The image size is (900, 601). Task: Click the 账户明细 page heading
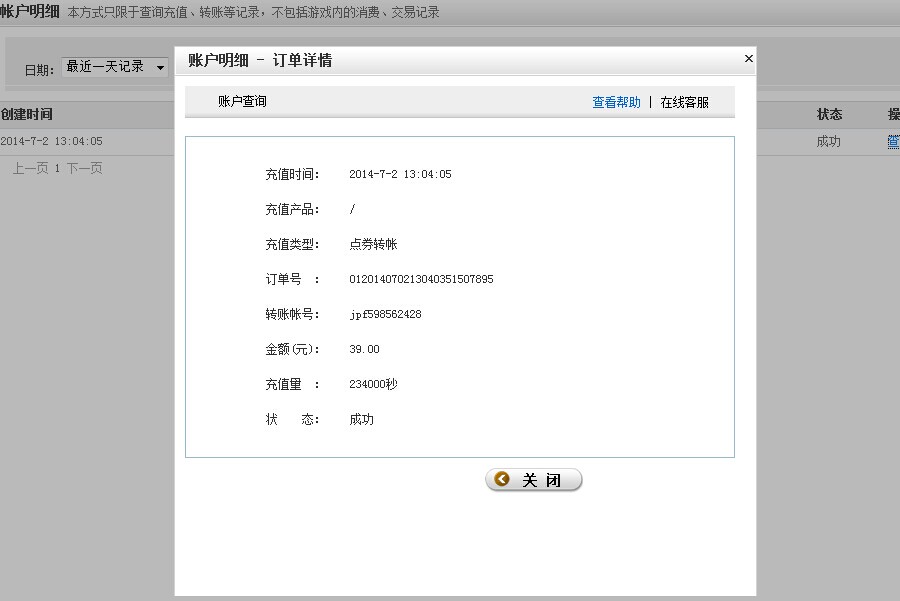point(30,12)
